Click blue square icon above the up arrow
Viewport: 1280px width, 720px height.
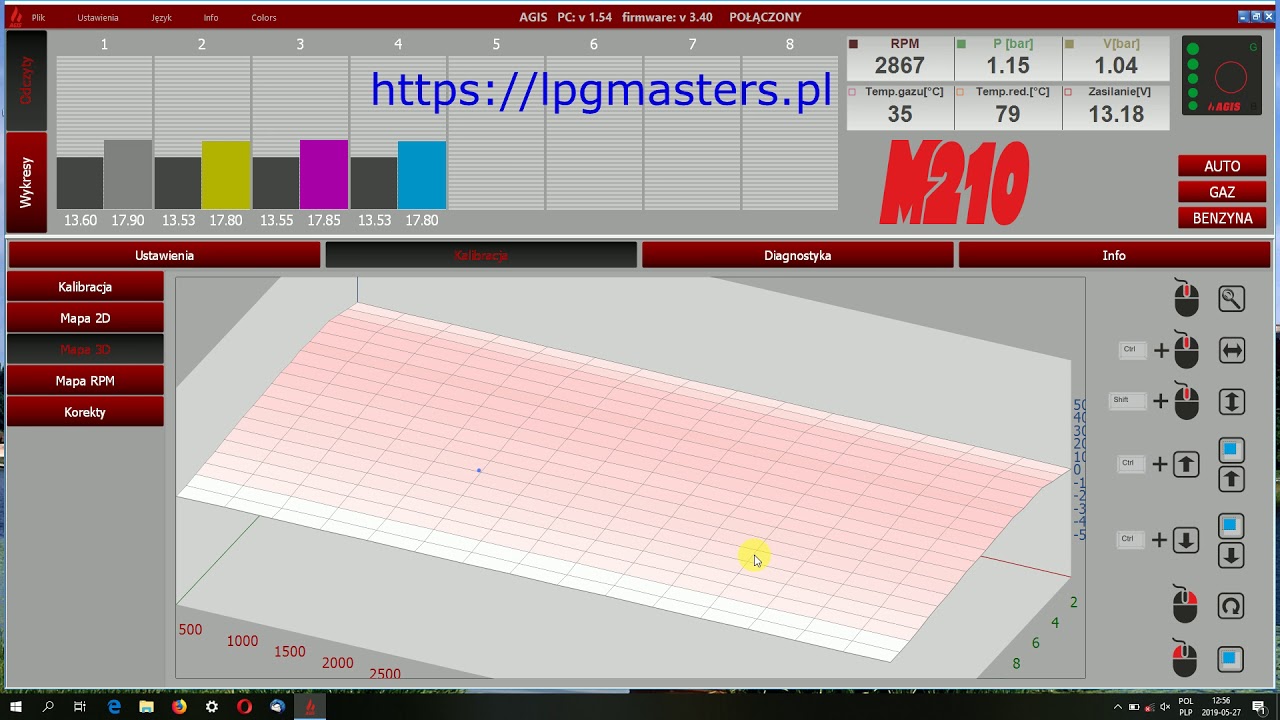point(1231,450)
